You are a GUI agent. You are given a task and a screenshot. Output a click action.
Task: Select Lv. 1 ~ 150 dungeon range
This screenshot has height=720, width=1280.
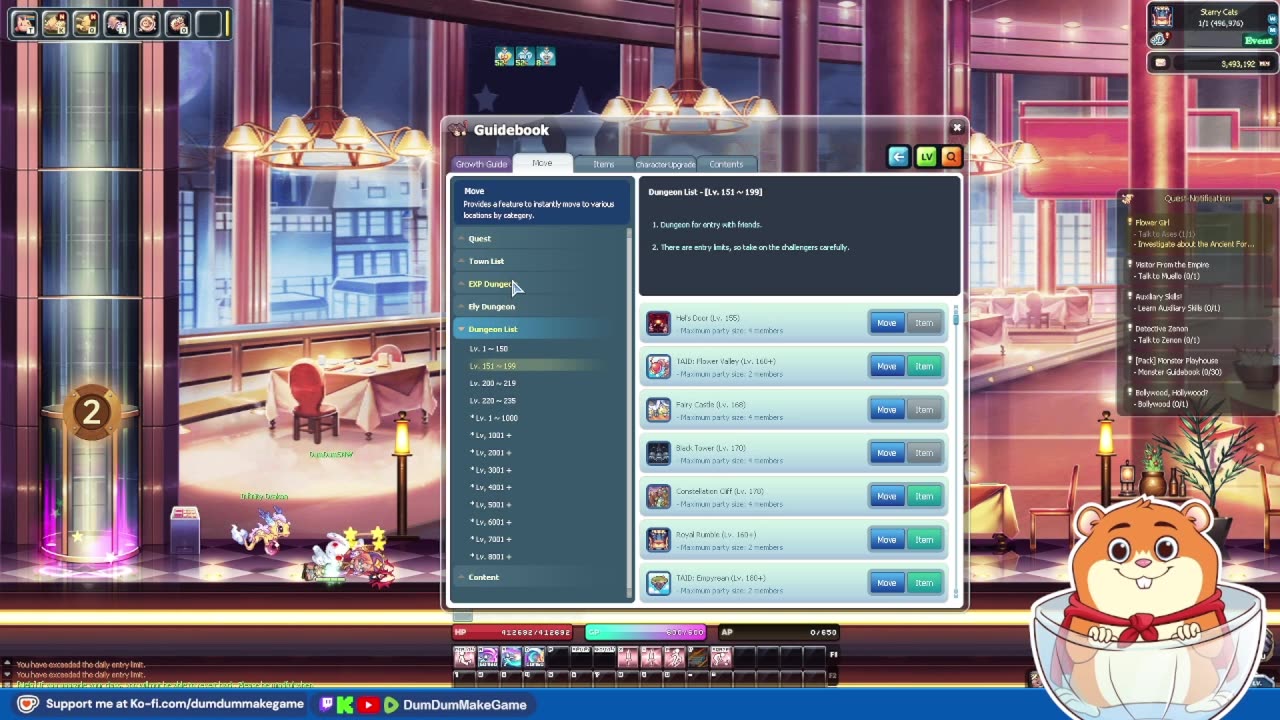[x=489, y=349]
